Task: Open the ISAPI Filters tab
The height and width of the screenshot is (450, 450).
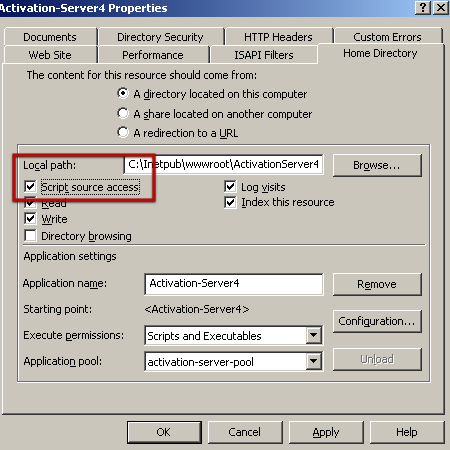Action: pyautogui.click(x=264, y=55)
